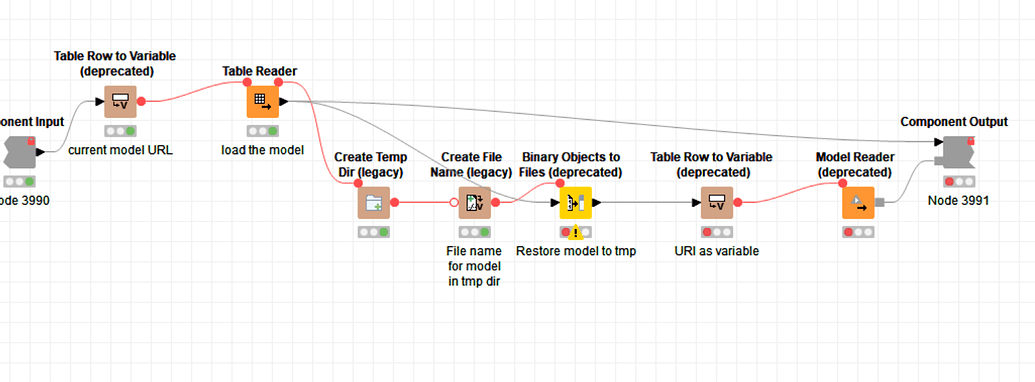Viewport: 1035px width, 382px height.
Task: Select the Model Reader node icon
Action: pyautogui.click(x=858, y=203)
